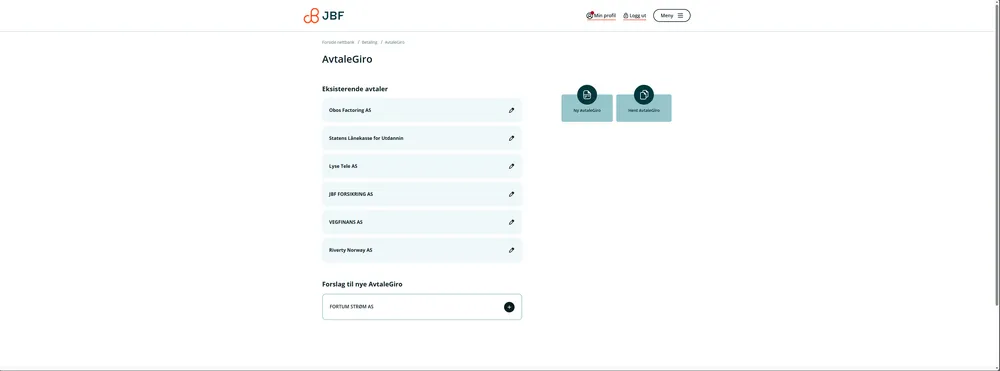Screen dimensions: 1000x371
Task: Edit the Obos Factoring AS agreement pencil icon
Action: click(511, 110)
